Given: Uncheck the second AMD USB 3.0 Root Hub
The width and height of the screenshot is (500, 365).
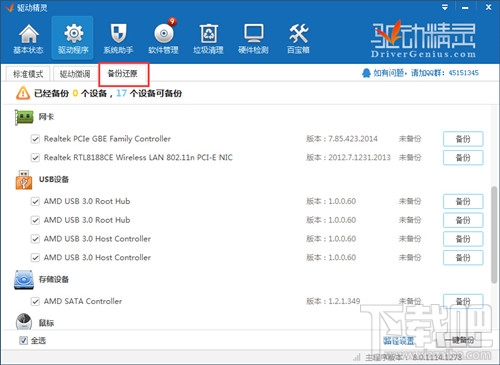Looking at the screenshot, I should click(35, 220).
